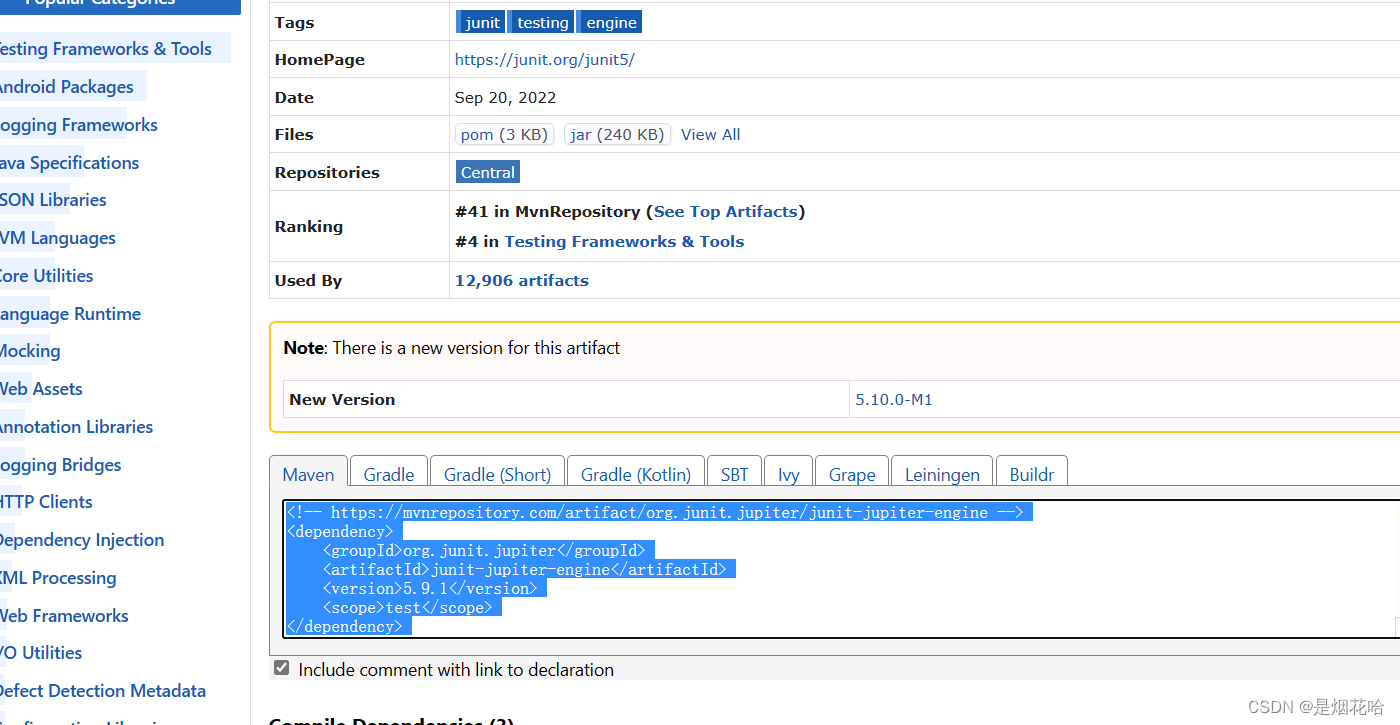This screenshot has width=1400, height=725.
Task: Click the Ranking row label
Action: pyautogui.click(x=308, y=226)
